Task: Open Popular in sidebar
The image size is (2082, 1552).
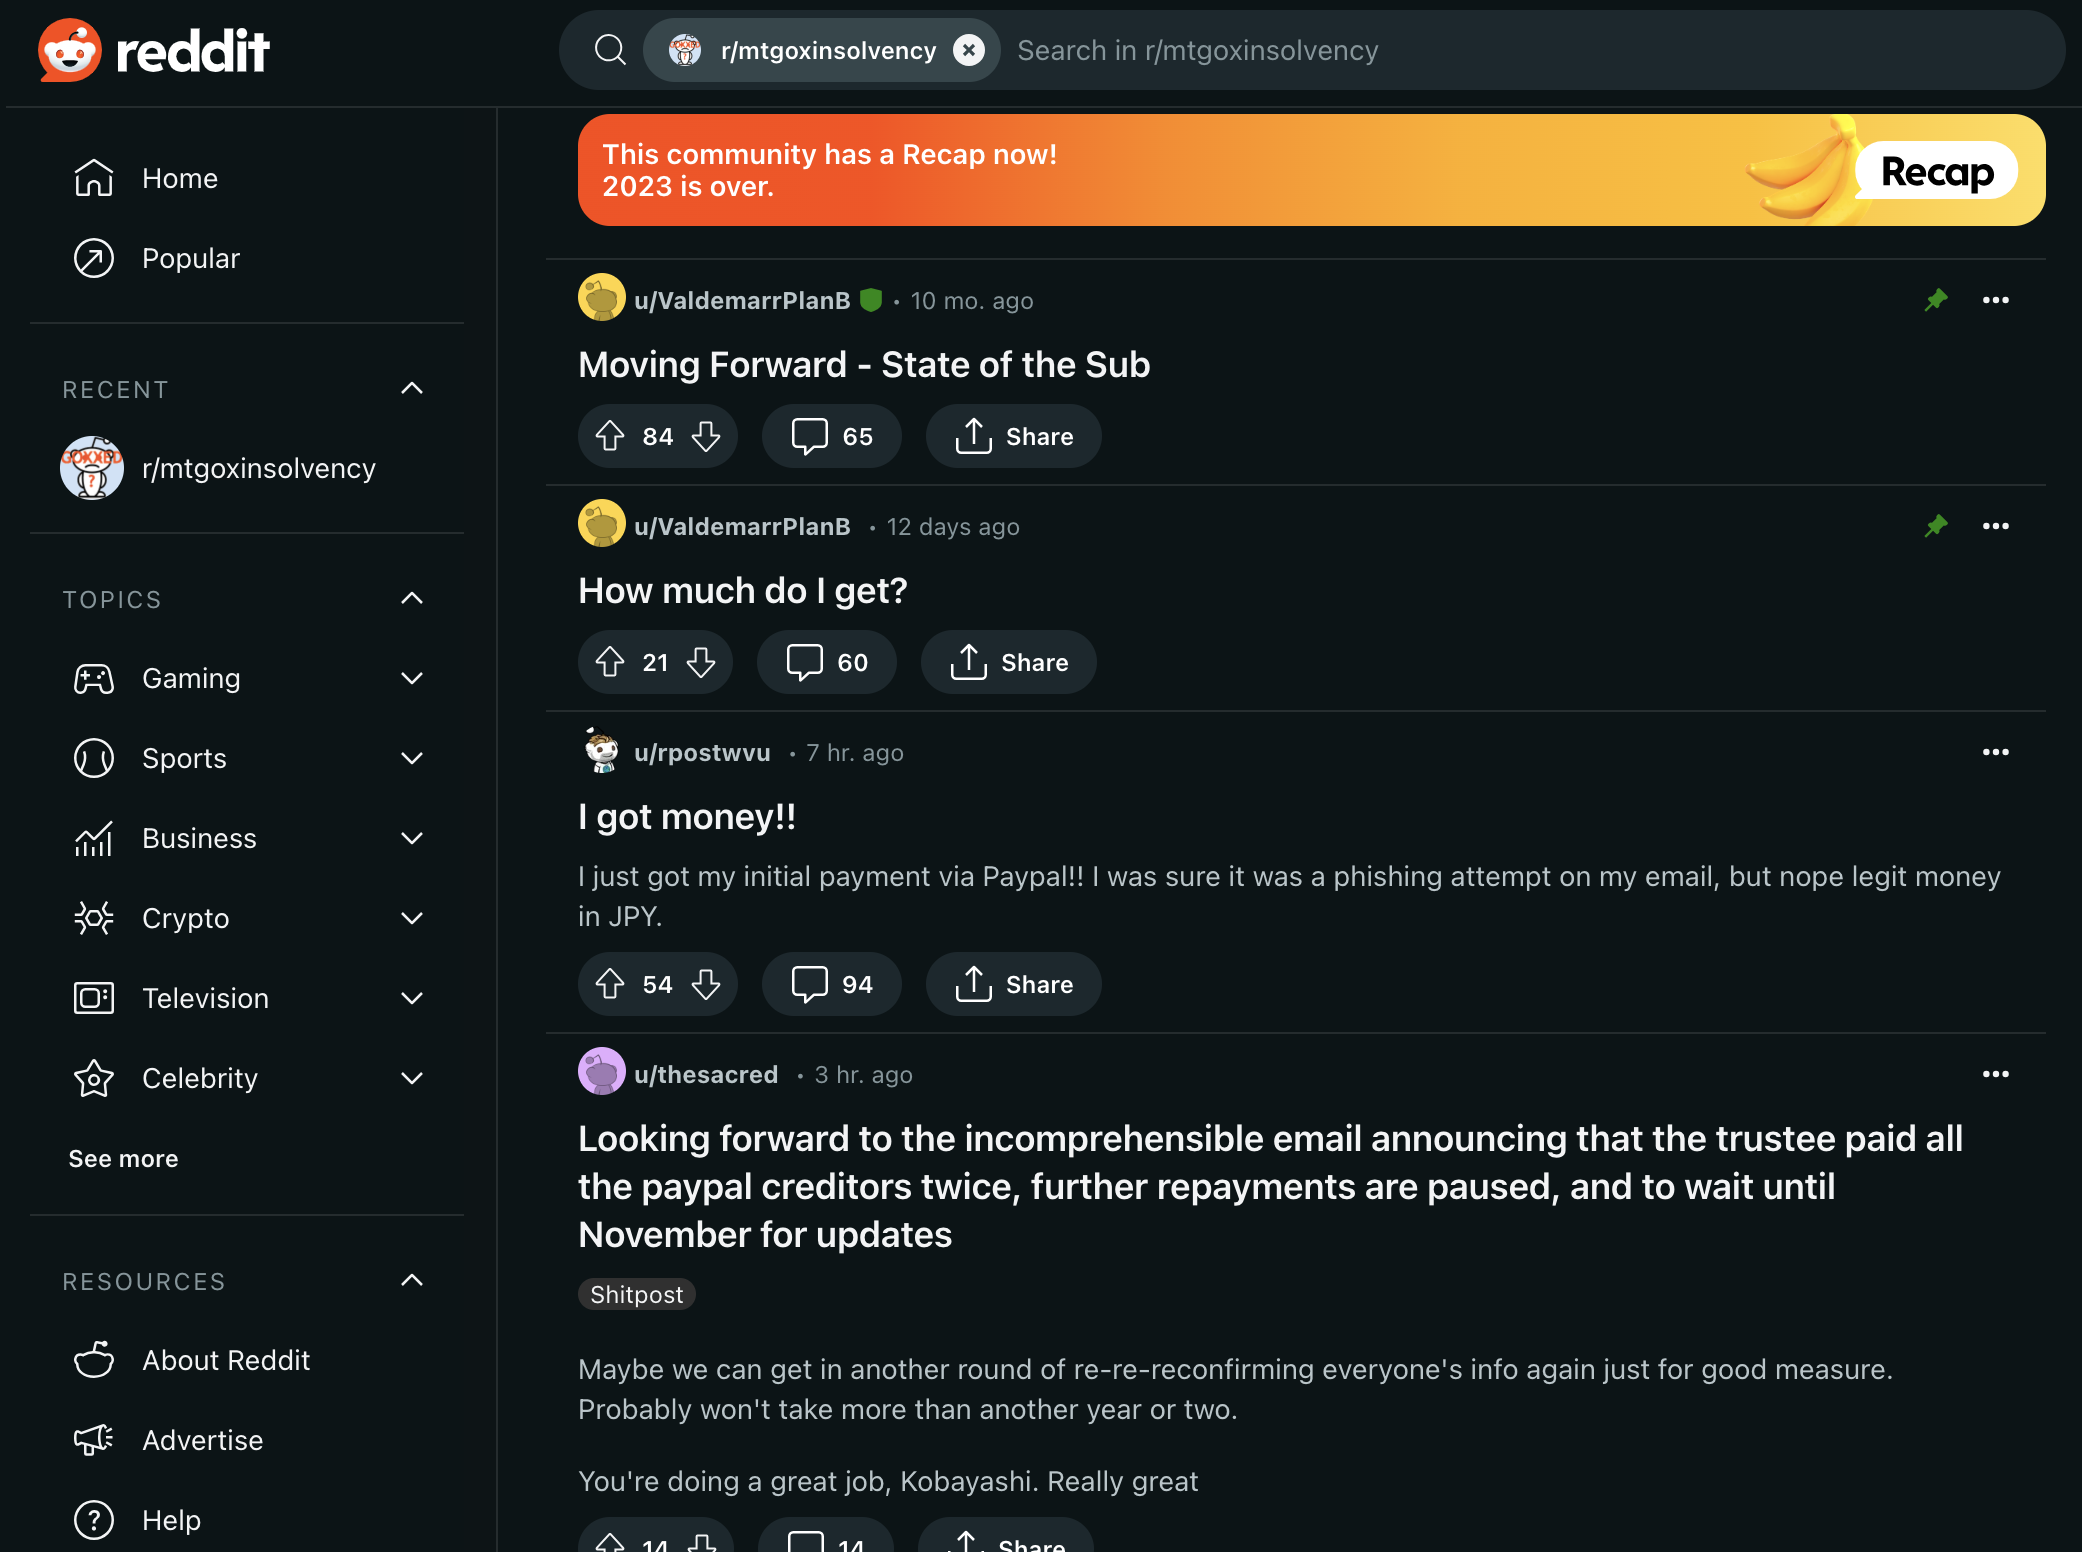Action: (190, 258)
